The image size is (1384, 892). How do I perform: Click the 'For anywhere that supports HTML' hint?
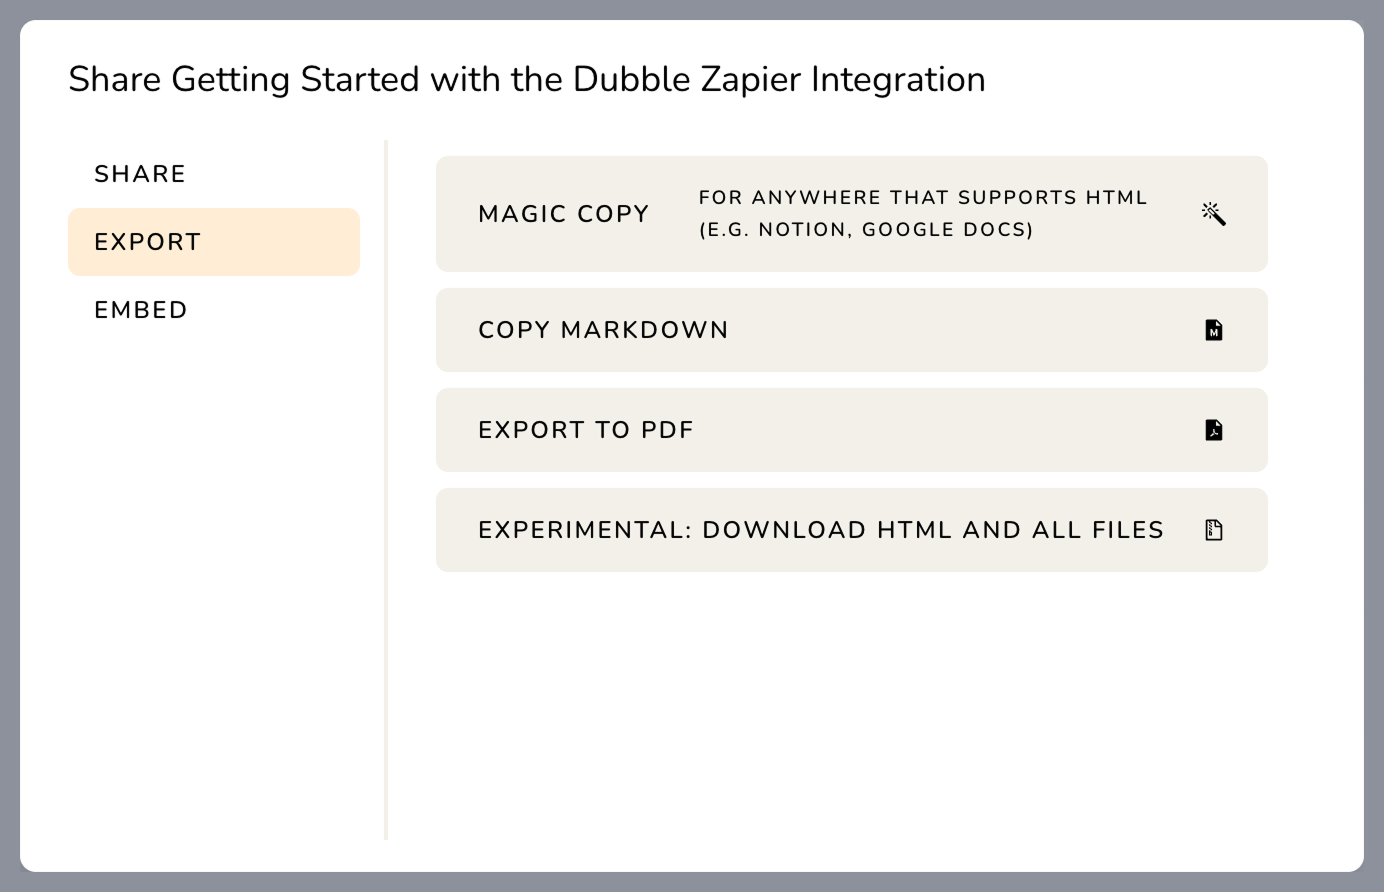[x=923, y=198]
